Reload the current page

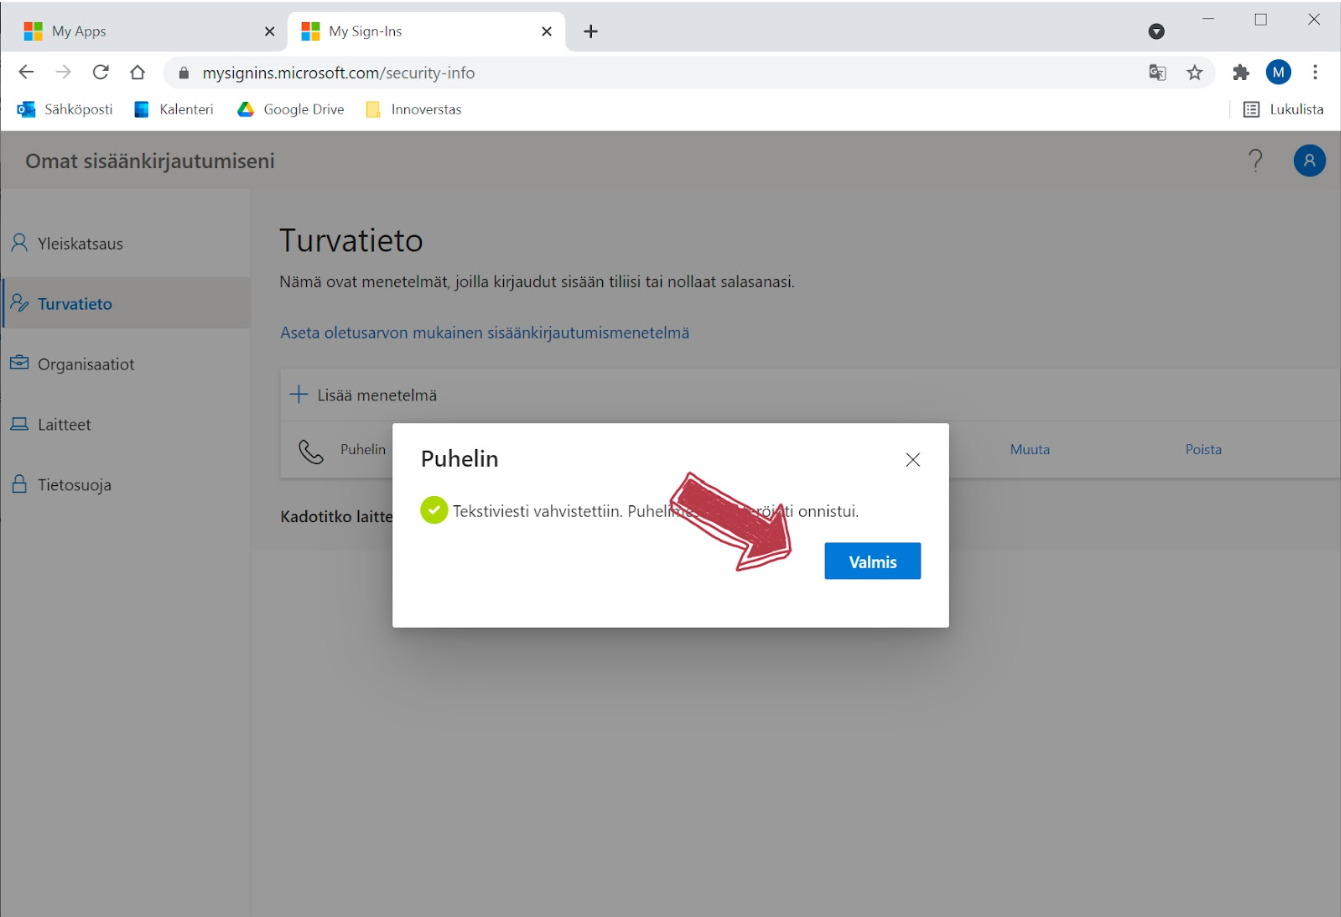(x=100, y=72)
